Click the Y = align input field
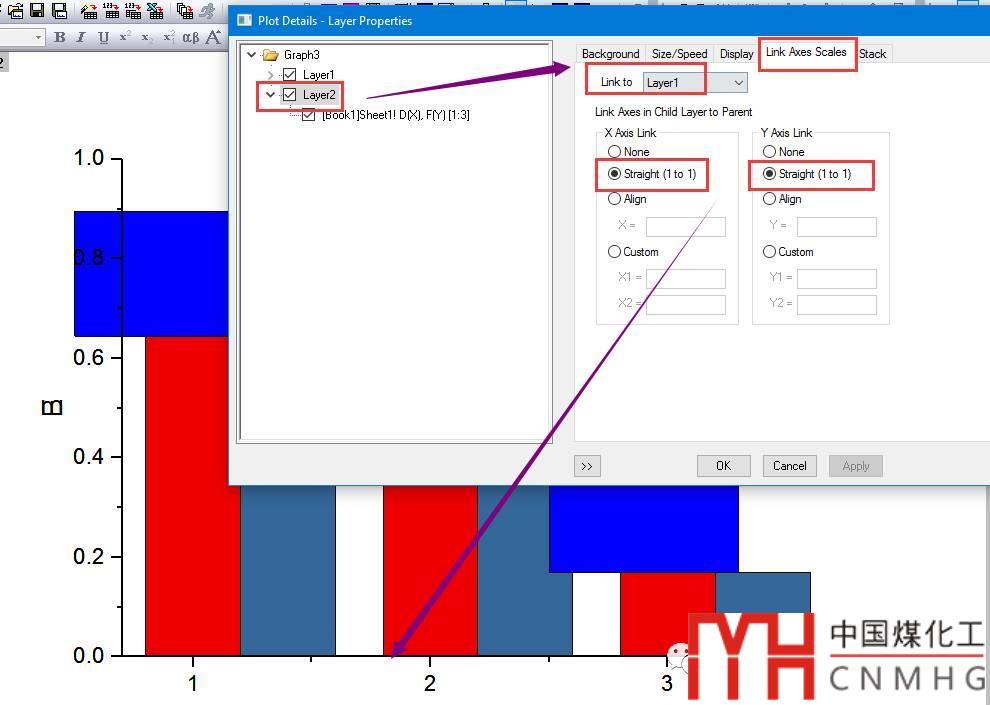Screen dimensions: 990x705 (x=837, y=227)
